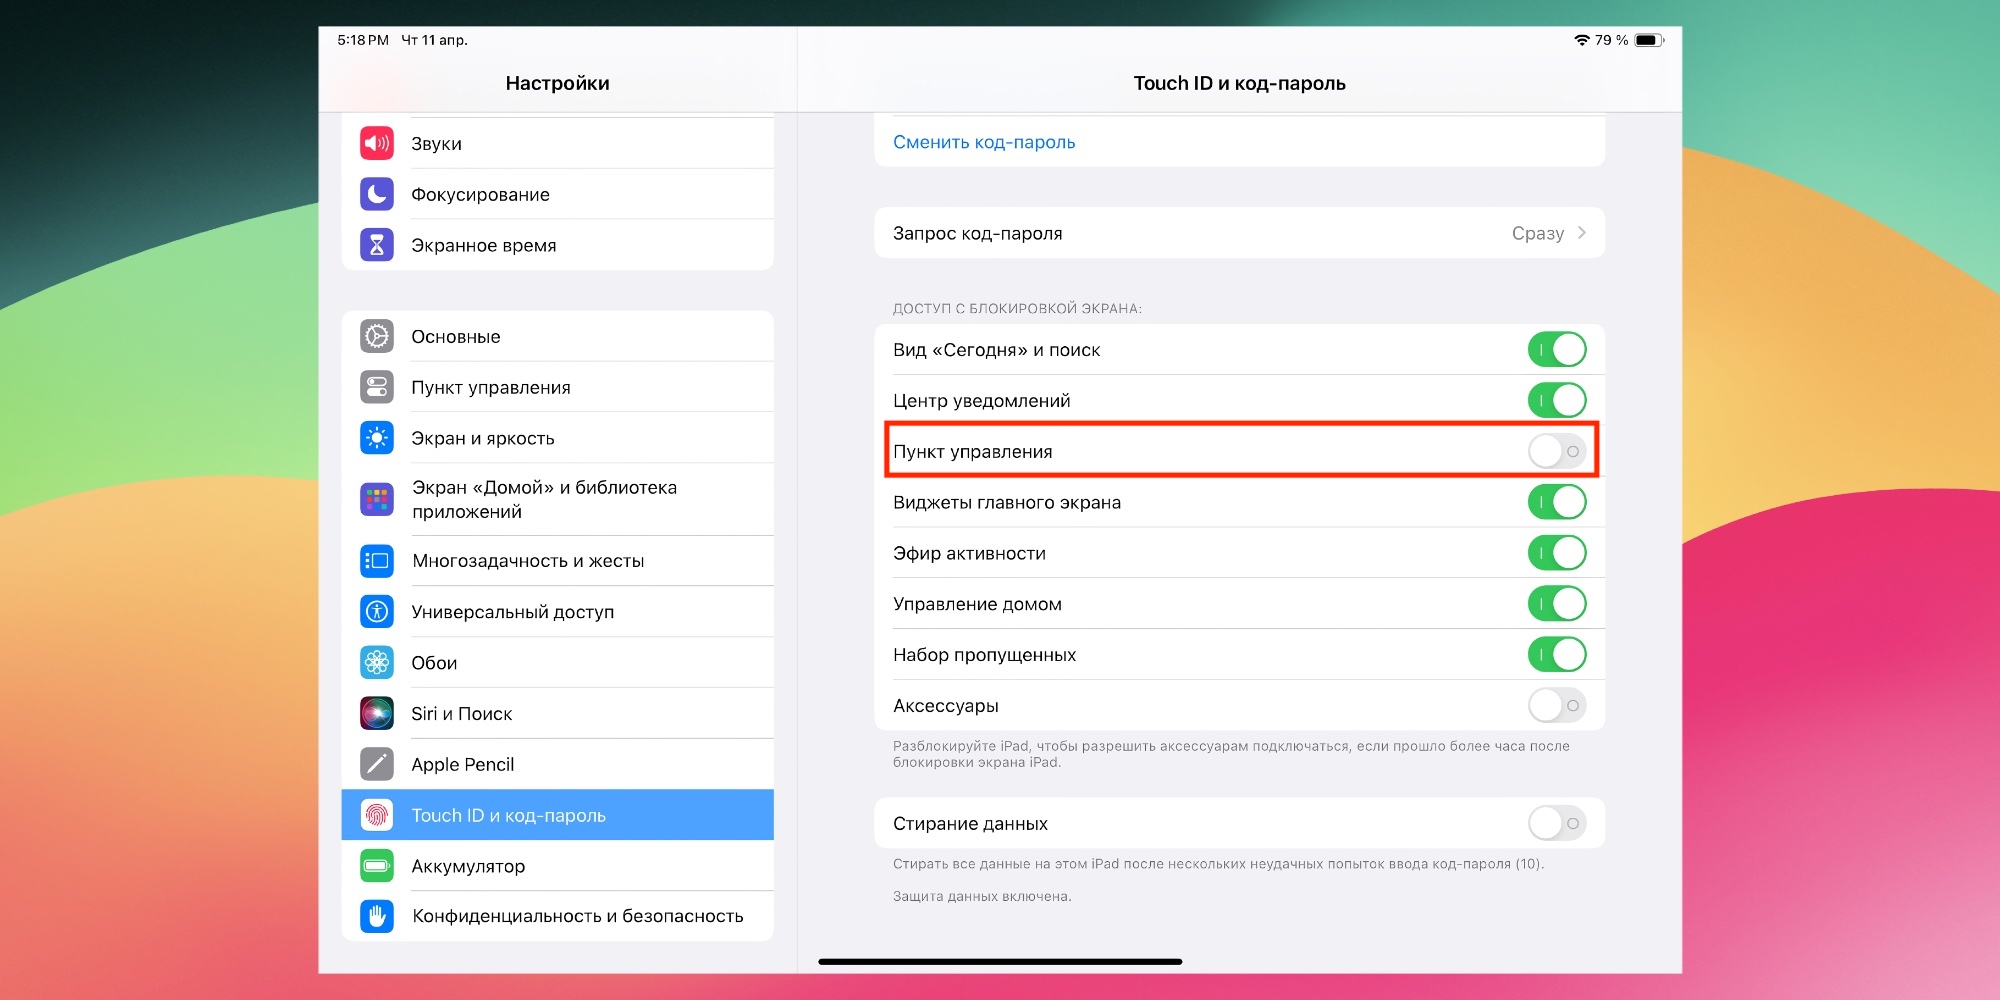
Task: Open Обои in the sidebar
Action: click(558, 662)
